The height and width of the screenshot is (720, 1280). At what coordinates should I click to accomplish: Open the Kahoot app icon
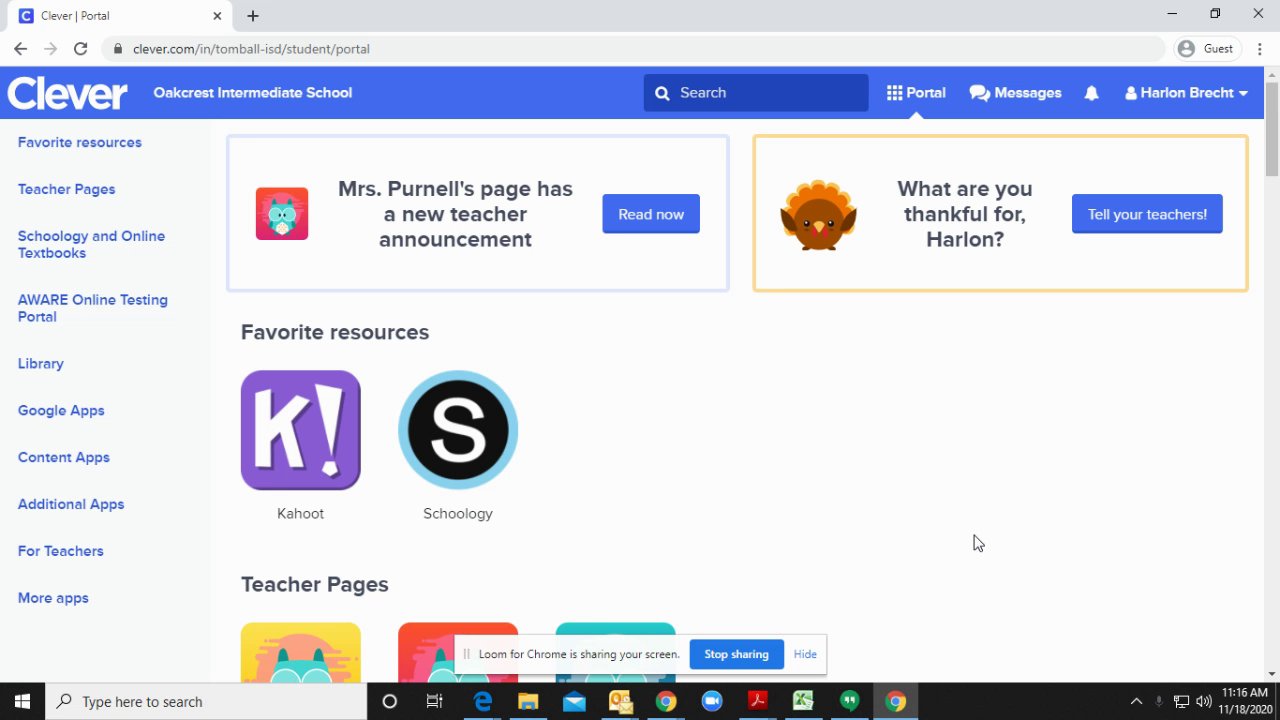300,430
